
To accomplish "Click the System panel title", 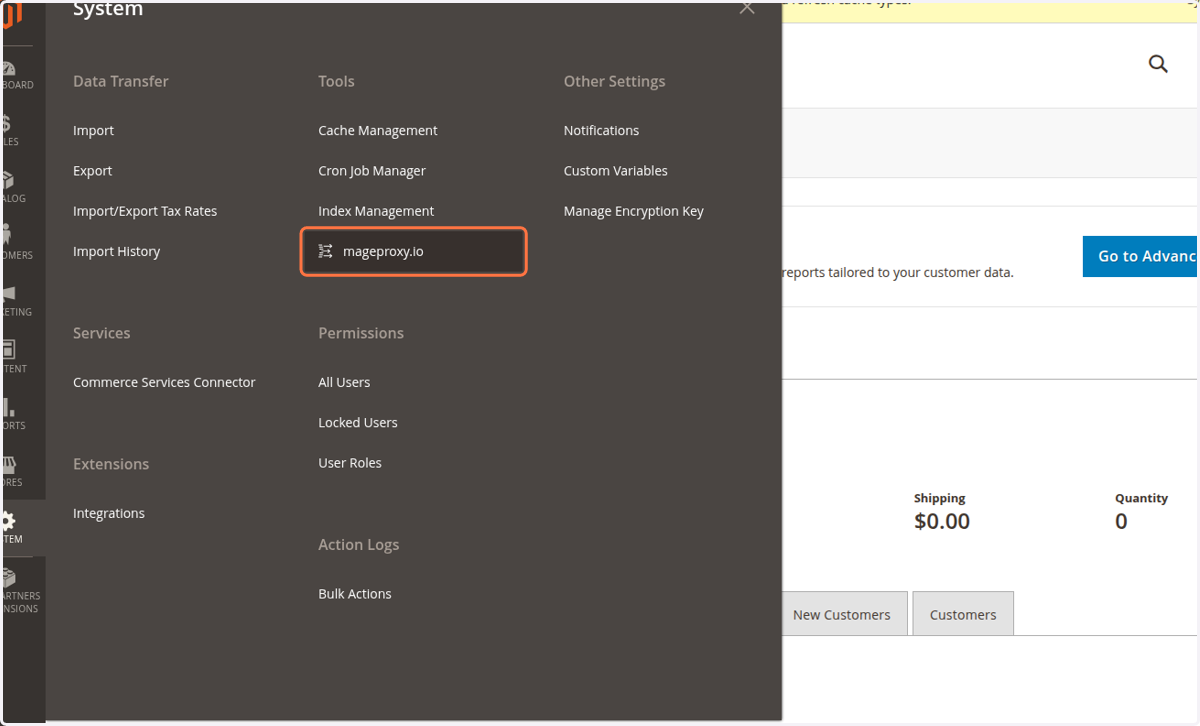I will tap(108, 10).
